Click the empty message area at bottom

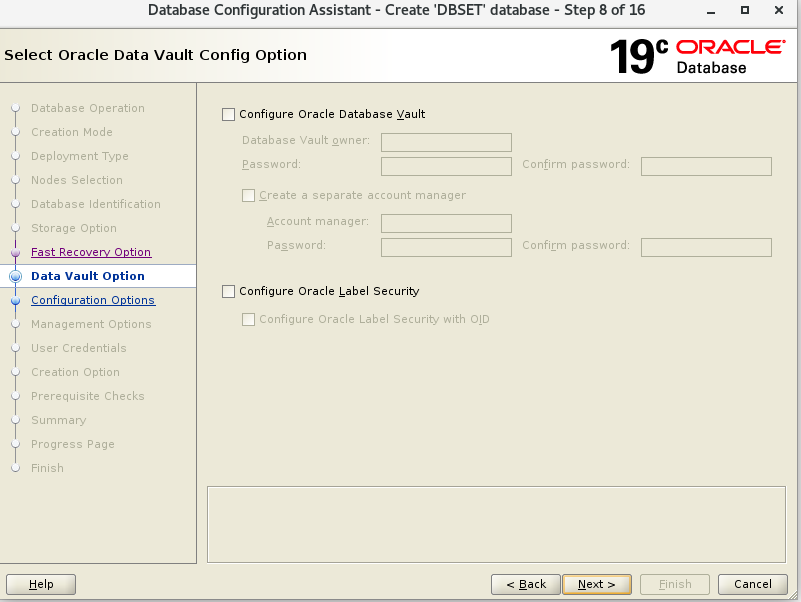pyautogui.click(x=496, y=524)
